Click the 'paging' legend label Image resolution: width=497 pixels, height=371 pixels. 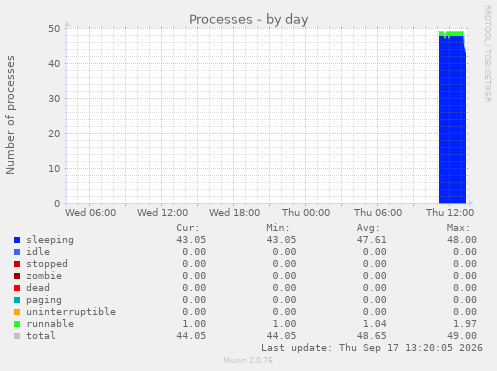pos(44,300)
